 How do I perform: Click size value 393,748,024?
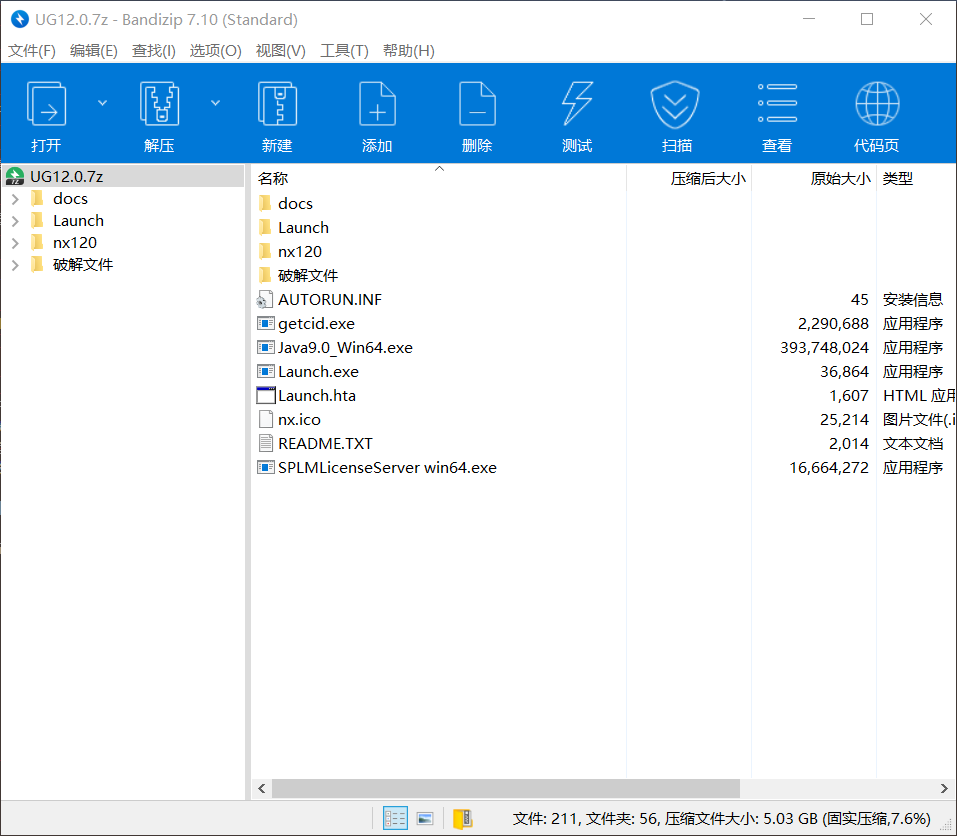(x=824, y=348)
